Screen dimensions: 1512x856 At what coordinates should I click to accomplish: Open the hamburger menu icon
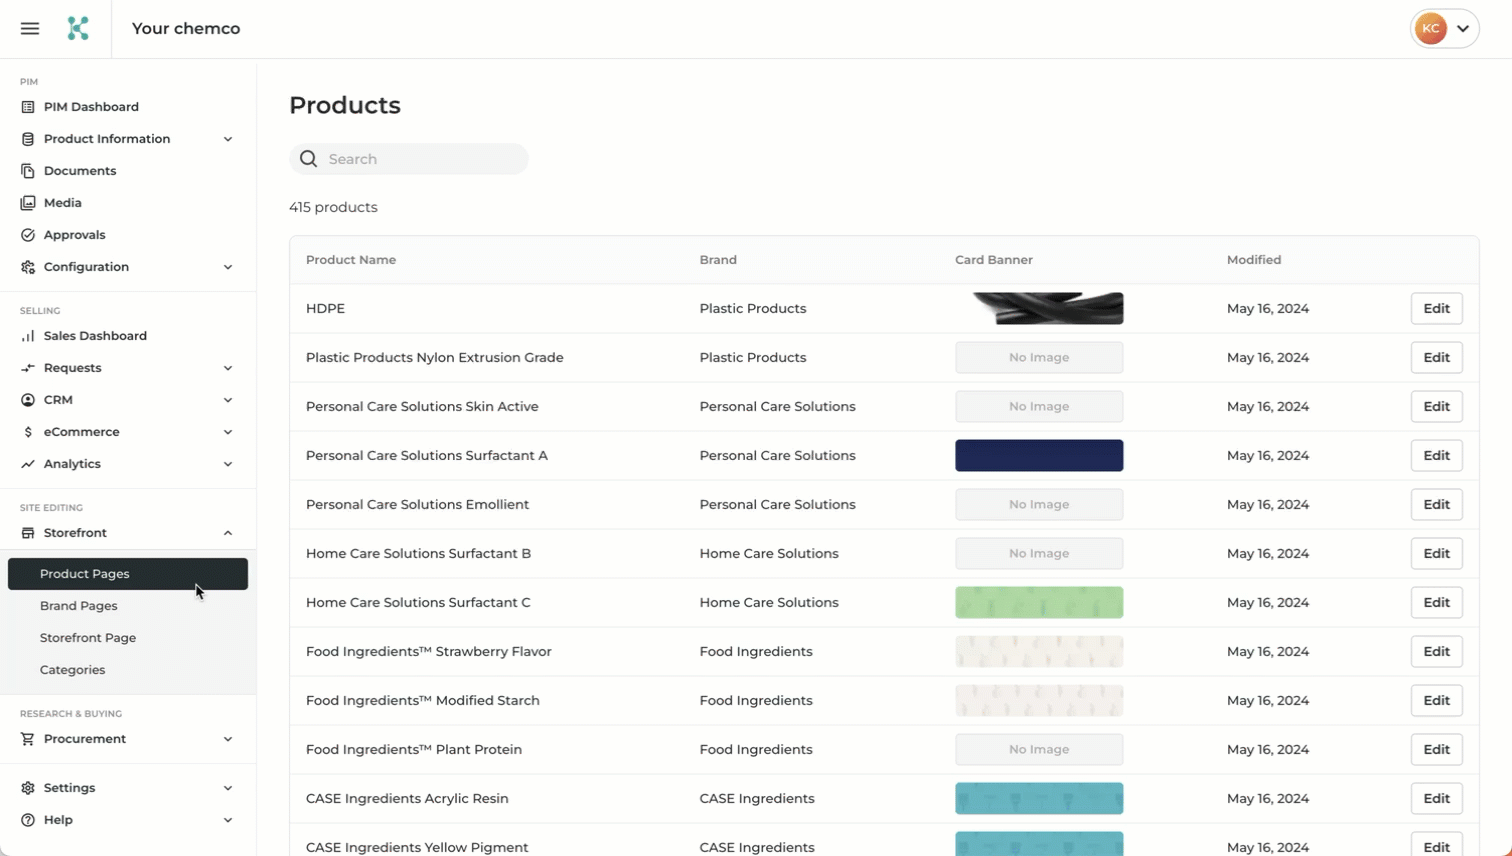point(30,29)
